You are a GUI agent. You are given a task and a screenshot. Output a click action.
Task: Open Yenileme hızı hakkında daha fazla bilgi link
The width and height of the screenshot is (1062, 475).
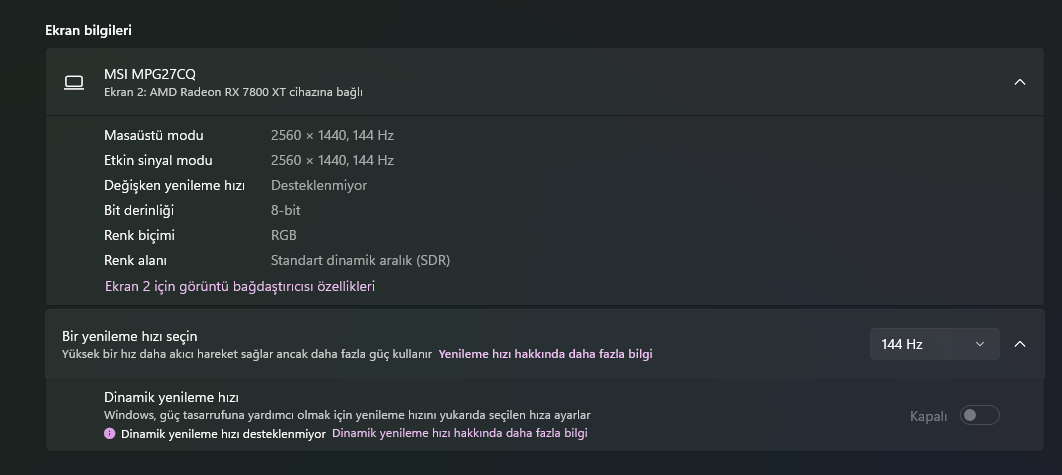[x=545, y=354]
